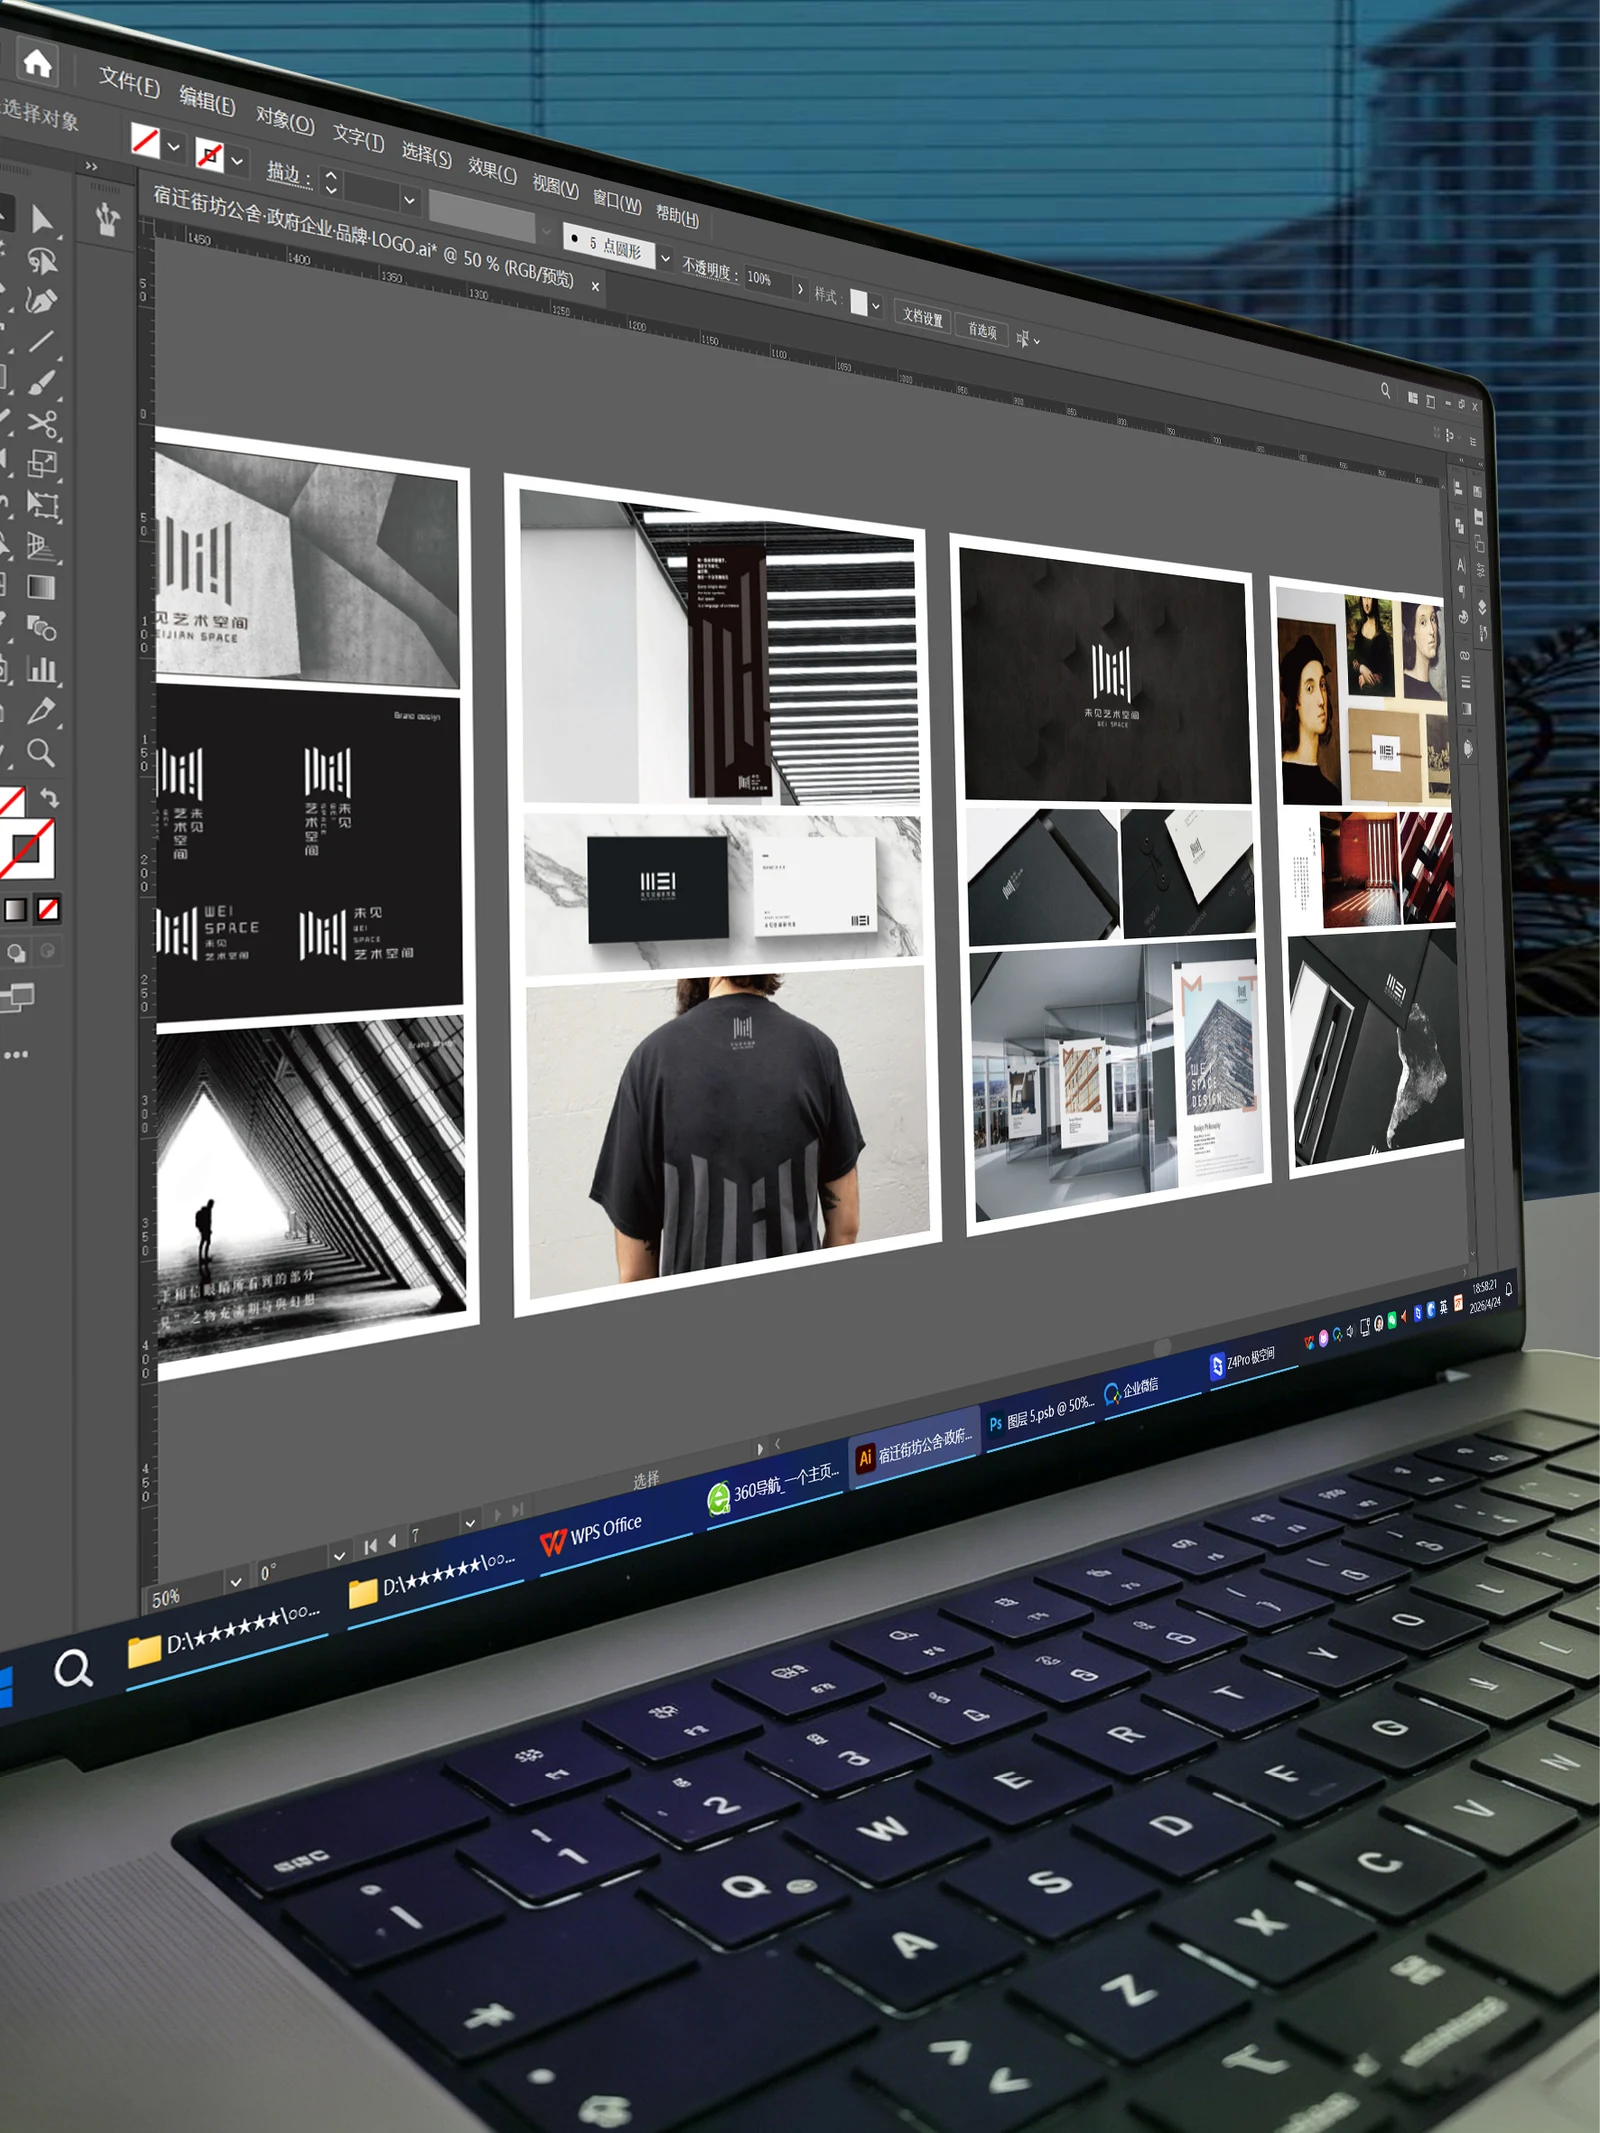Open the 50% zoom level dropdown

tap(236, 1582)
